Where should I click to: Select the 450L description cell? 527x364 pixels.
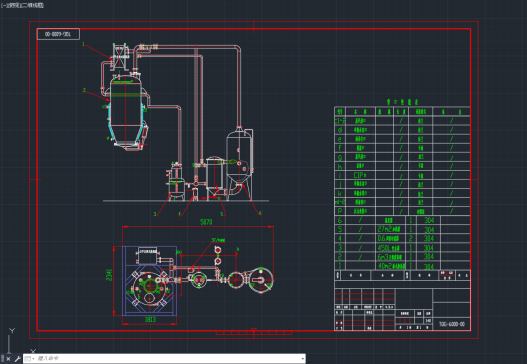[390, 248]
